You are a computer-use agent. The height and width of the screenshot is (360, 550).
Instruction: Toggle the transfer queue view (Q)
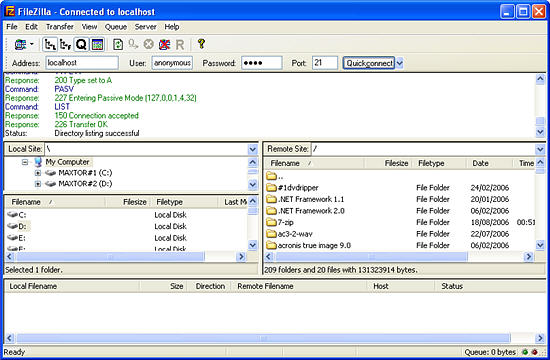[81, 45]
